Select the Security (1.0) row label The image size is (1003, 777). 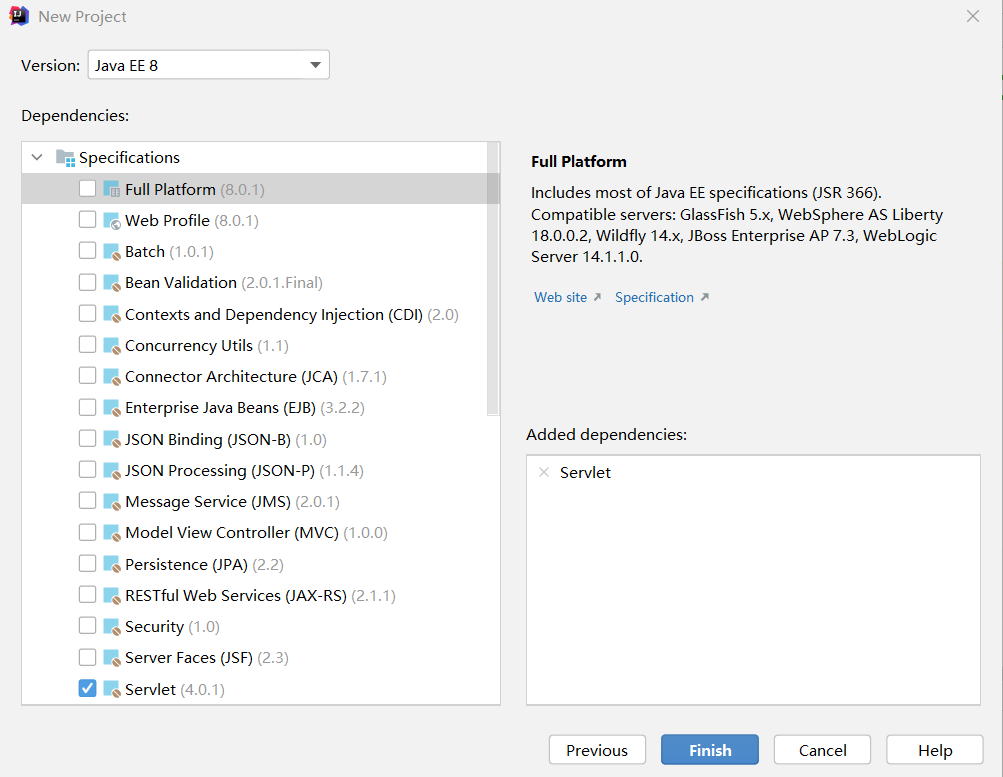click(172, 627)
